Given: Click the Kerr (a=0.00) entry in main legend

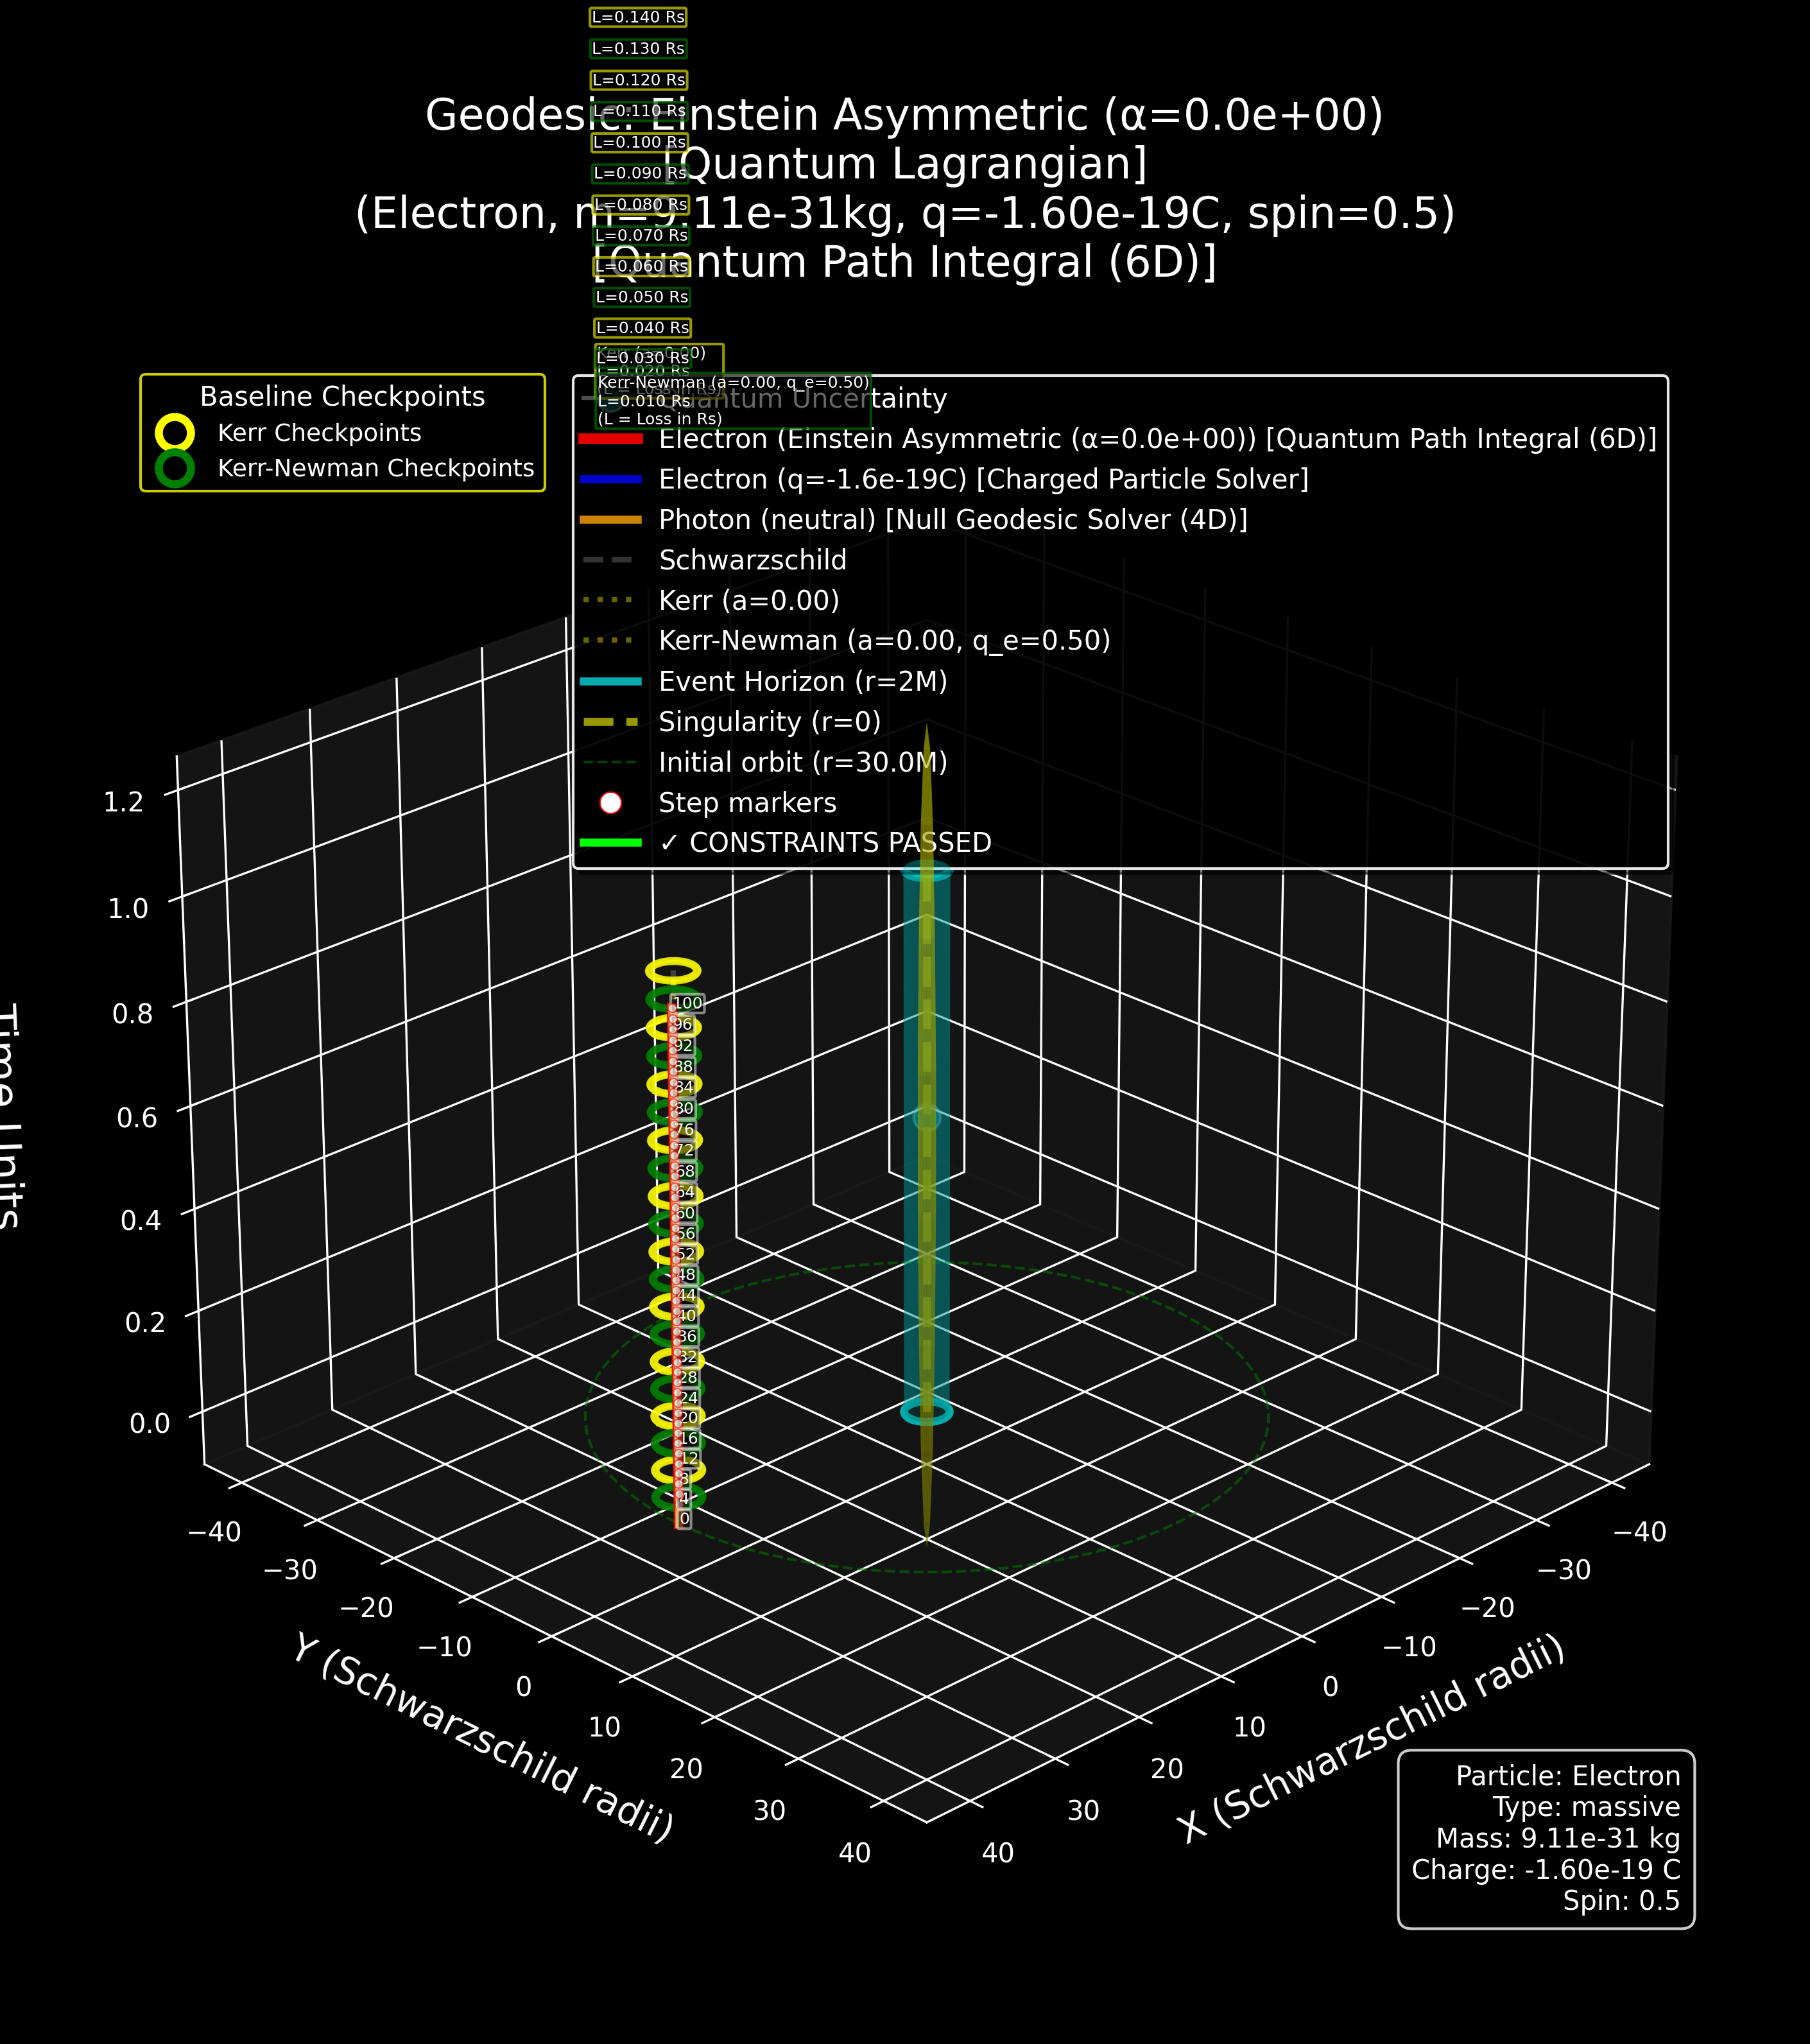Looking at the screenshot, I should 749,601.
